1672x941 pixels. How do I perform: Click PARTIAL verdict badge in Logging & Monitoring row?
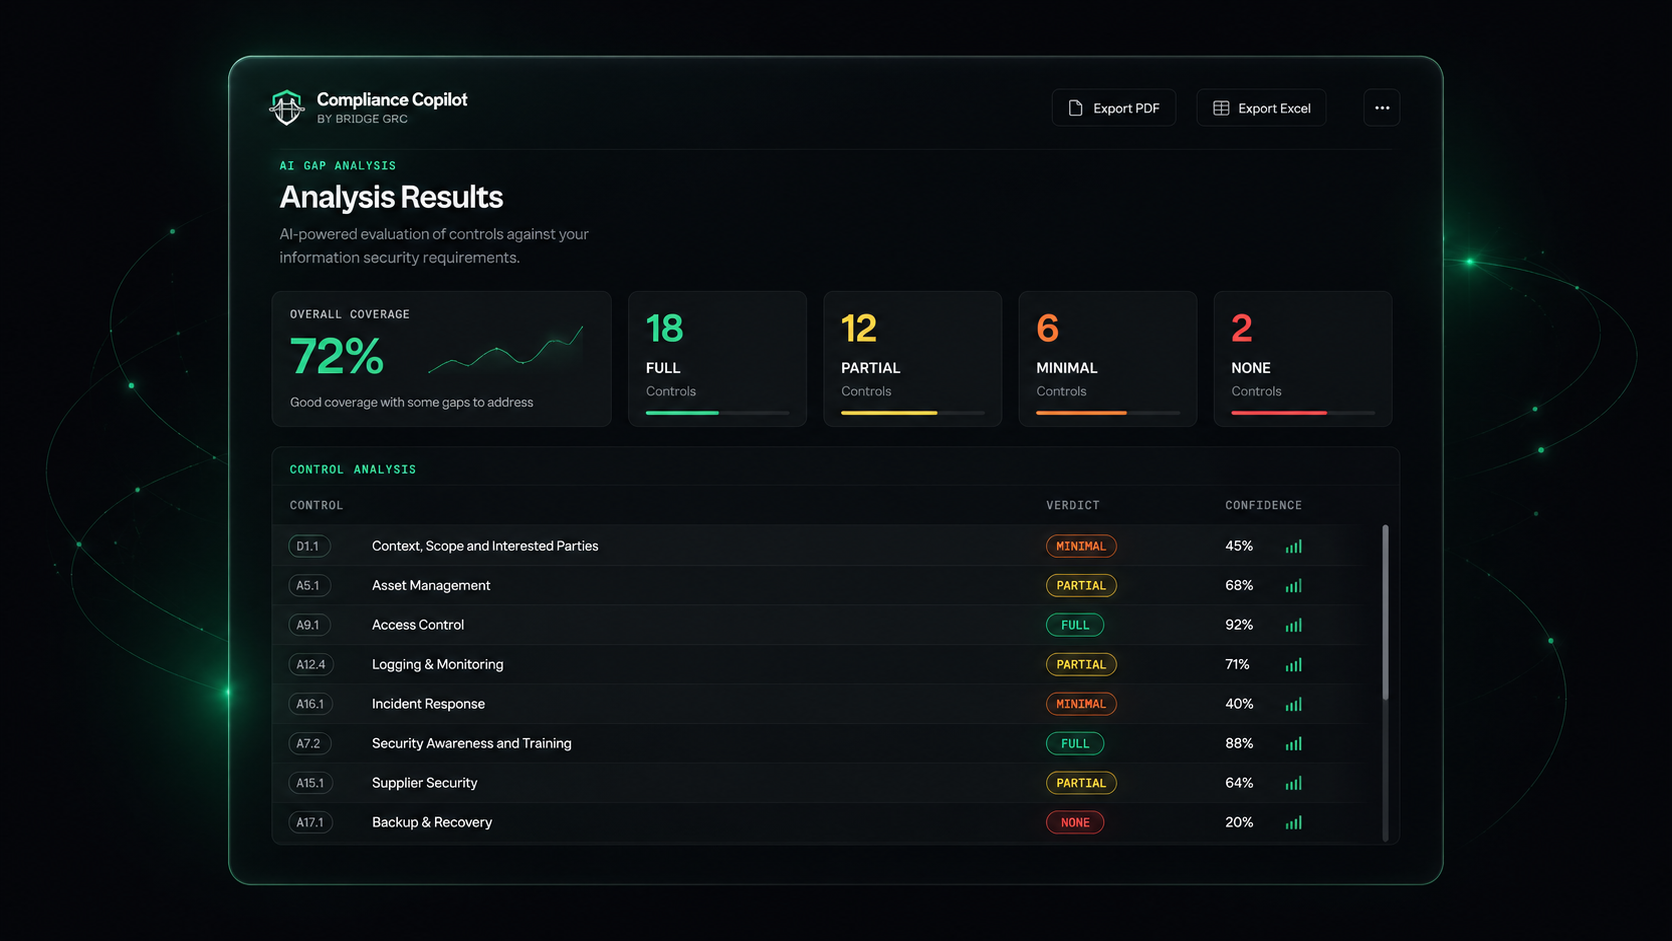coord(1081,664)
